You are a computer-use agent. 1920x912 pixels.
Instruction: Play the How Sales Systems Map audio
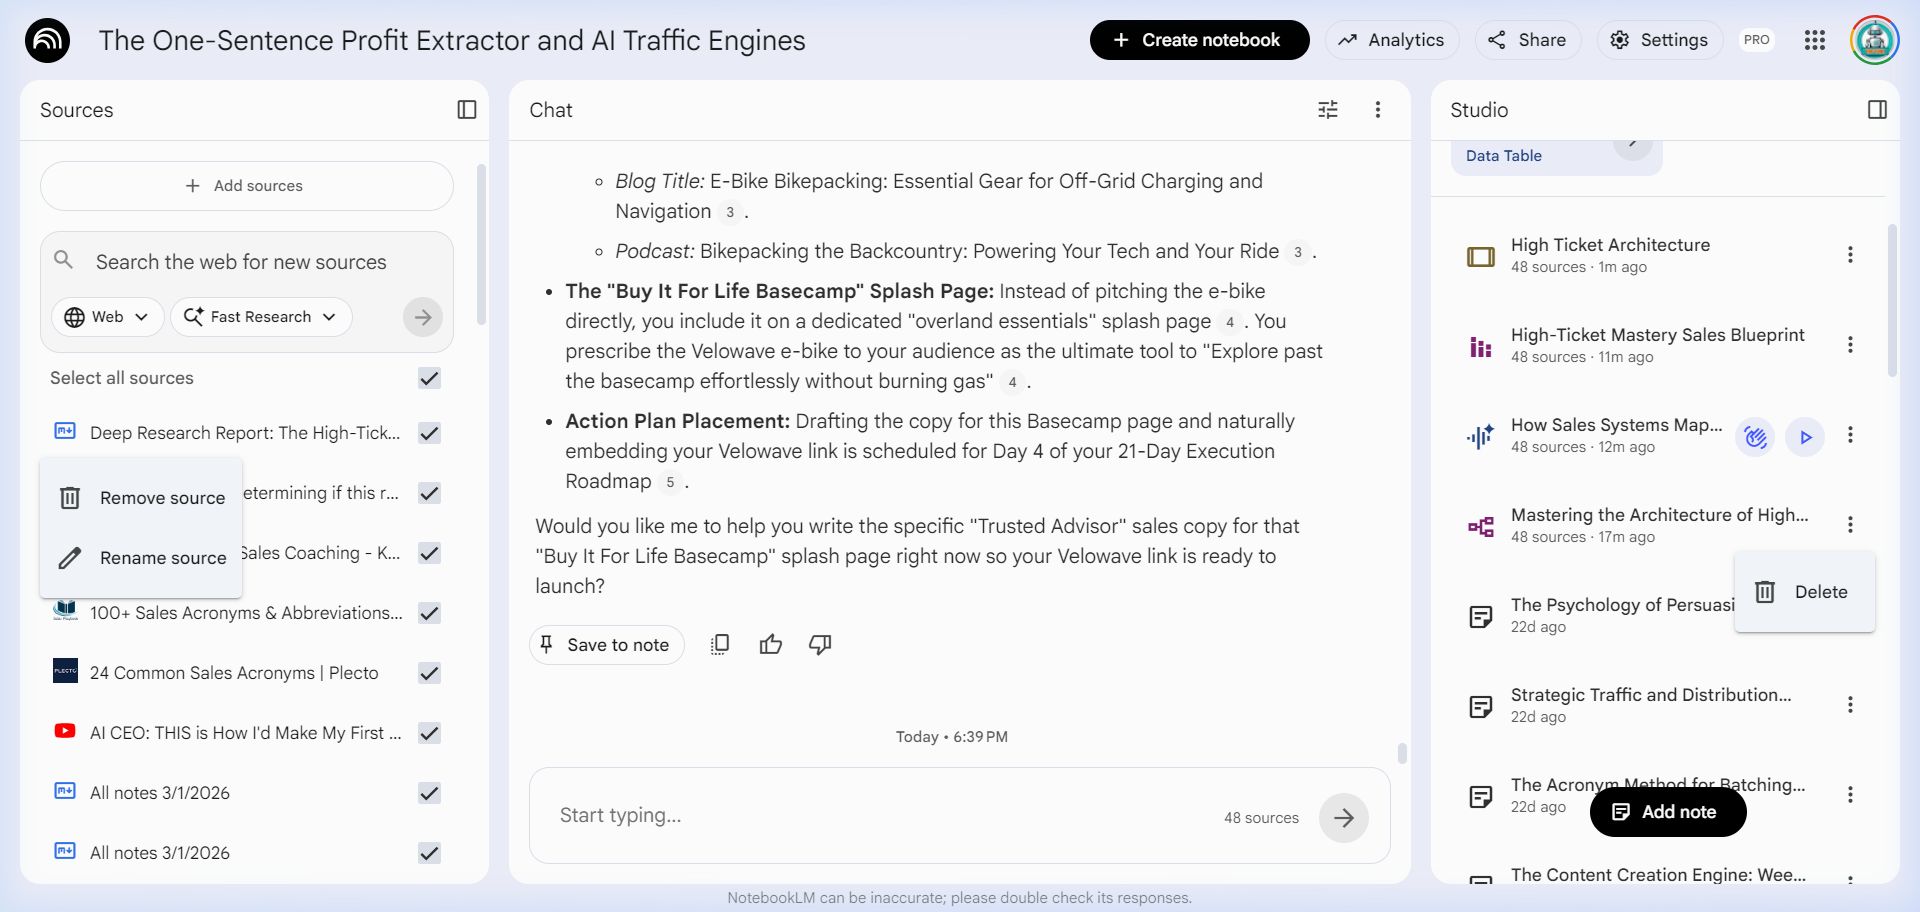(x=1805, y=437)
